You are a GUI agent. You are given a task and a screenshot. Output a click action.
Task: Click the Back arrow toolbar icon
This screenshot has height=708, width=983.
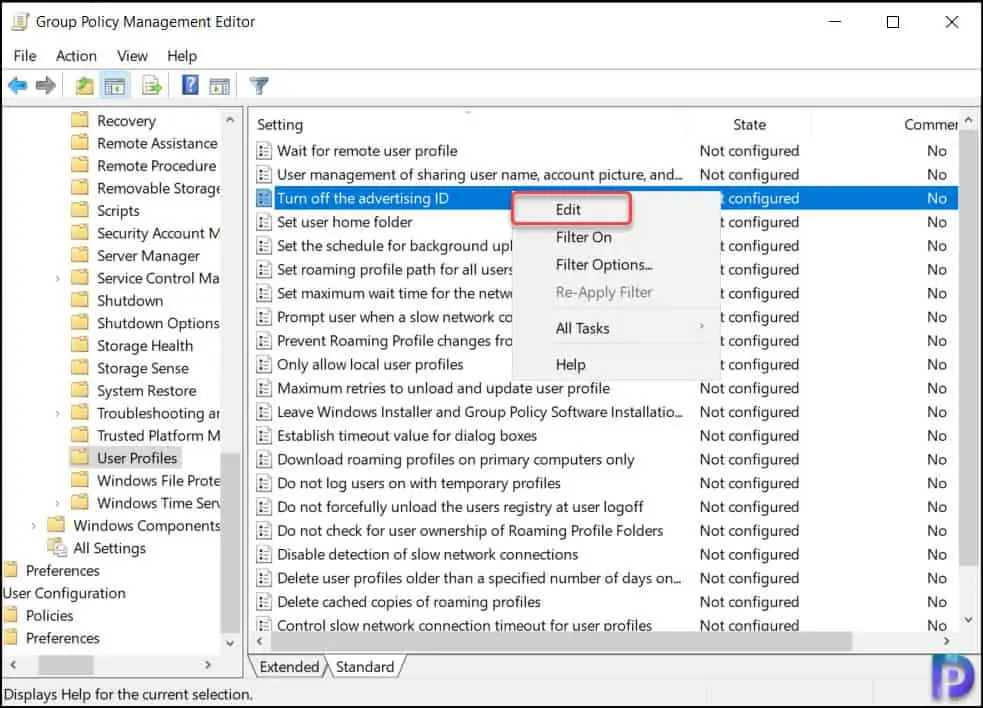tap(18, 85)
